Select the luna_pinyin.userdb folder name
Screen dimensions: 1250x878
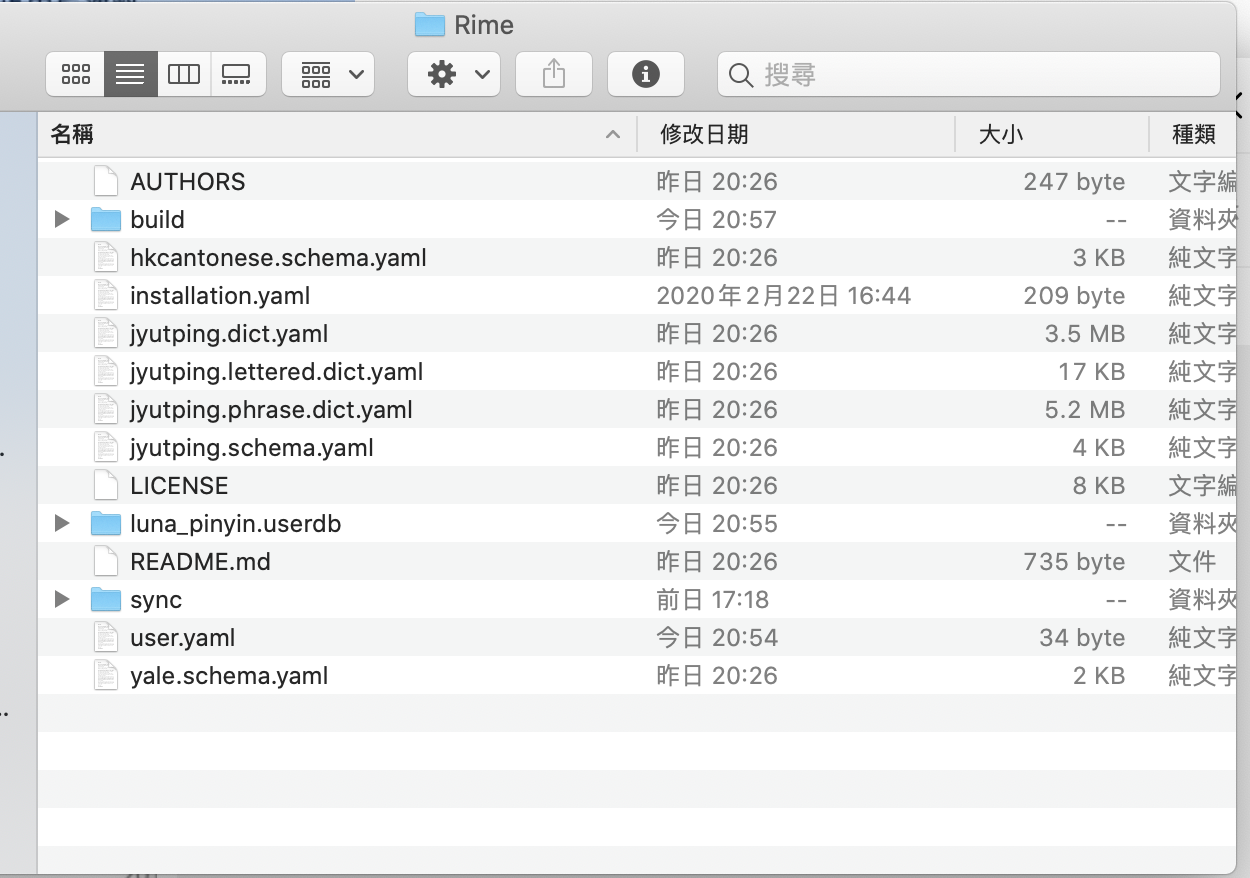click(x=236, y=524)
